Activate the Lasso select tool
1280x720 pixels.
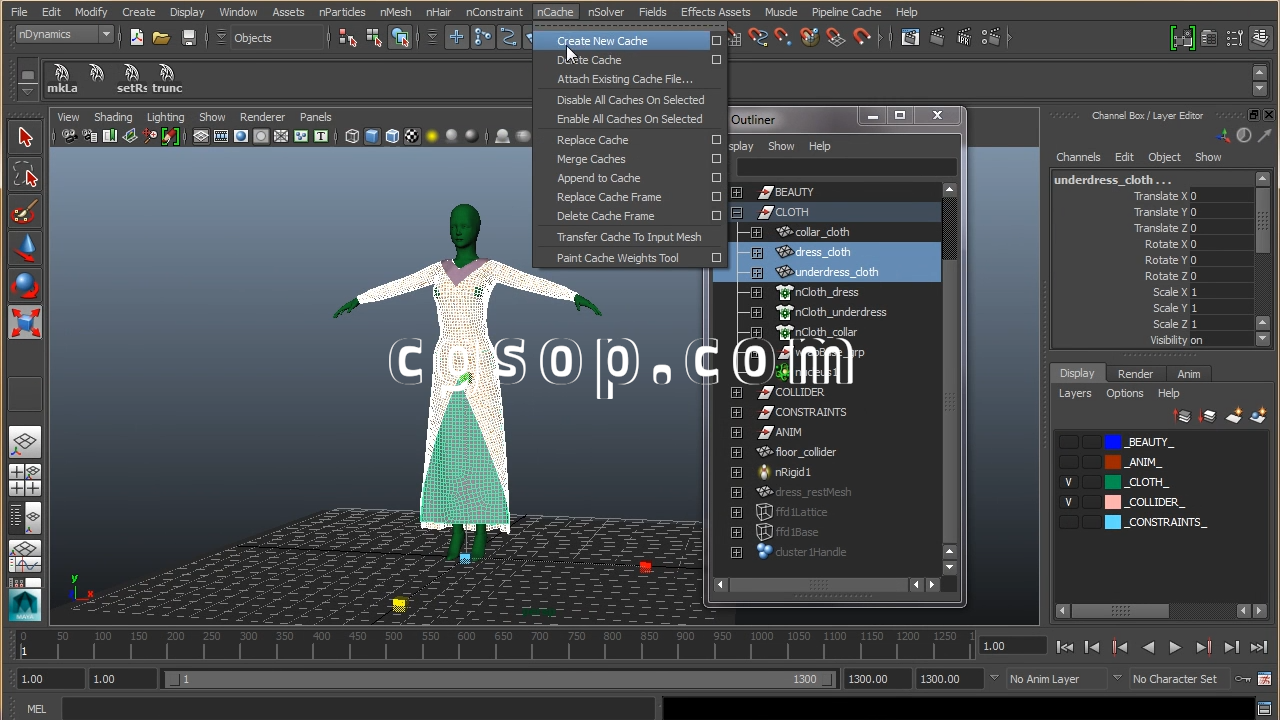(x=25, y=176)
